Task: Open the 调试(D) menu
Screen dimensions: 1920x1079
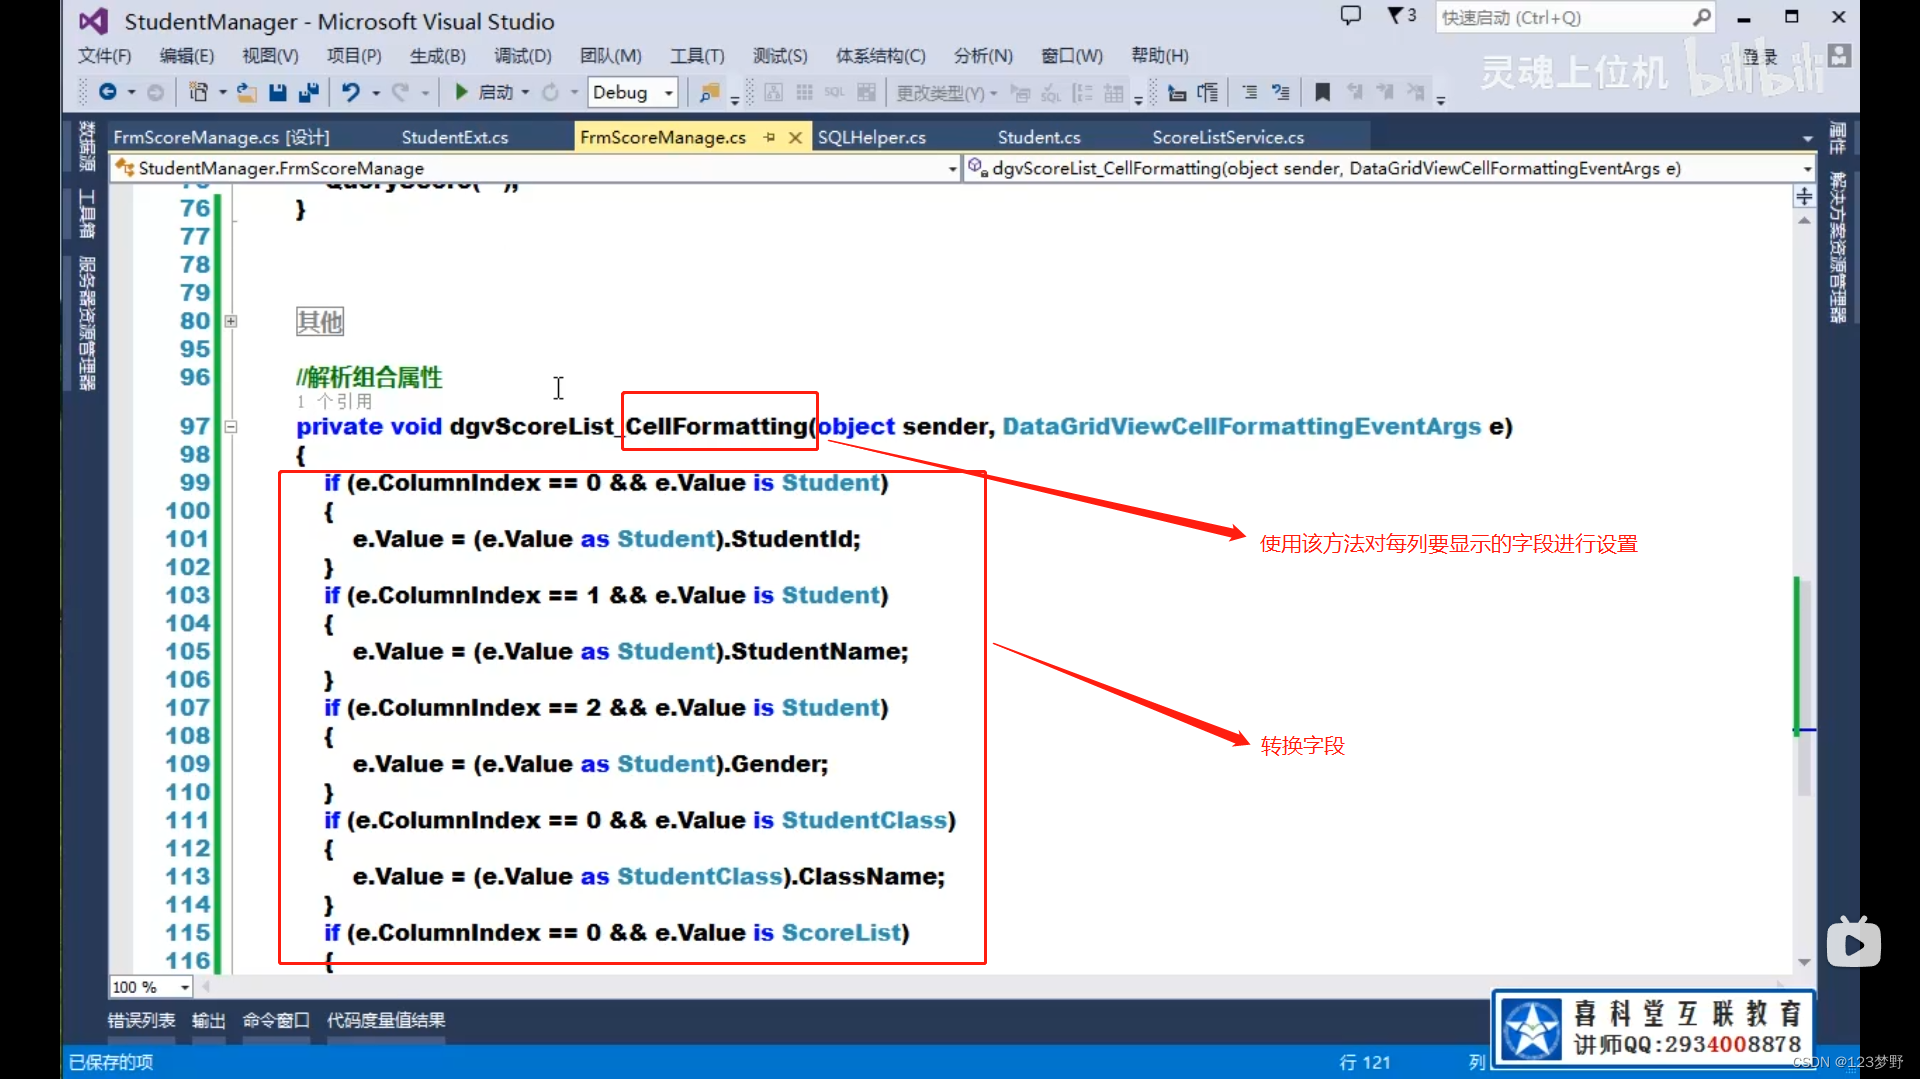Action: pyautogui.click(x=523, y=56)
